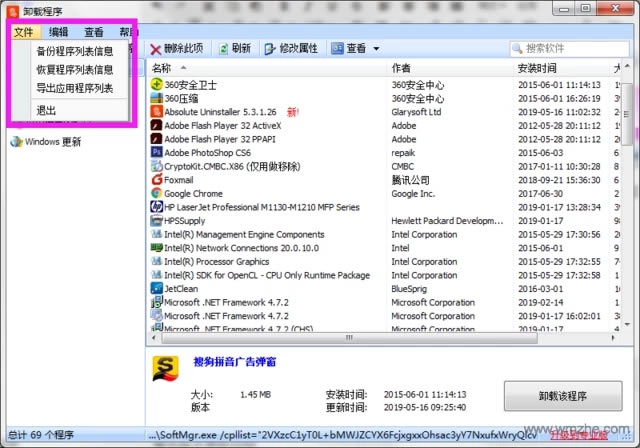Click the HPSSupply printer icon
The width and height of the screenshot is (640, 448).
pos(157,220)
